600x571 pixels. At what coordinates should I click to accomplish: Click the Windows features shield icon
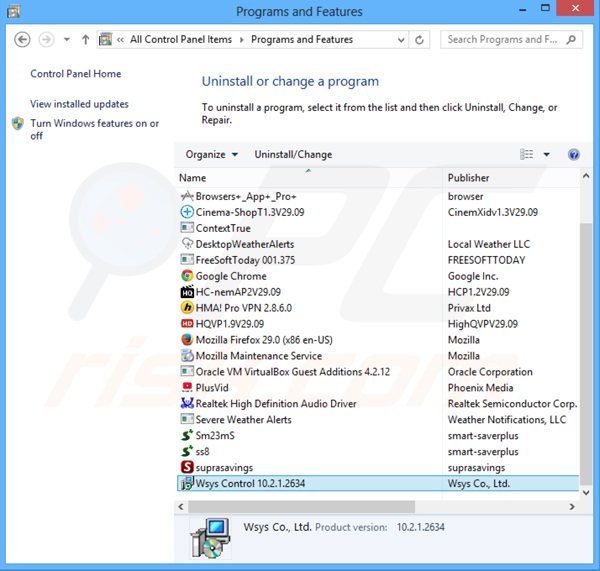(18, 124)
